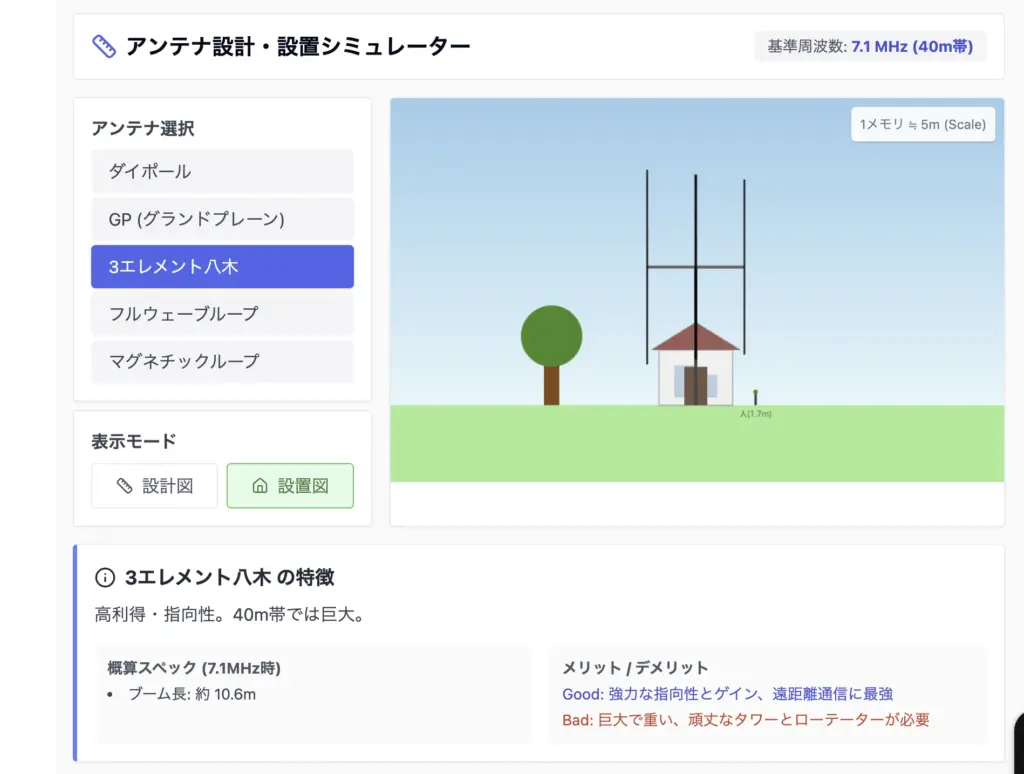The height and width of the screenshot is (774, 1024).
Task: Click the ruler icon in 設計図 button
Action: pyautogui.click(x=125, y=486)
